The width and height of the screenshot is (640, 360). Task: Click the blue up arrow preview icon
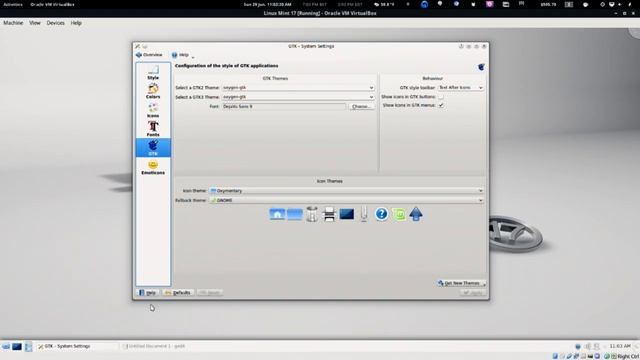pos(416,214)
